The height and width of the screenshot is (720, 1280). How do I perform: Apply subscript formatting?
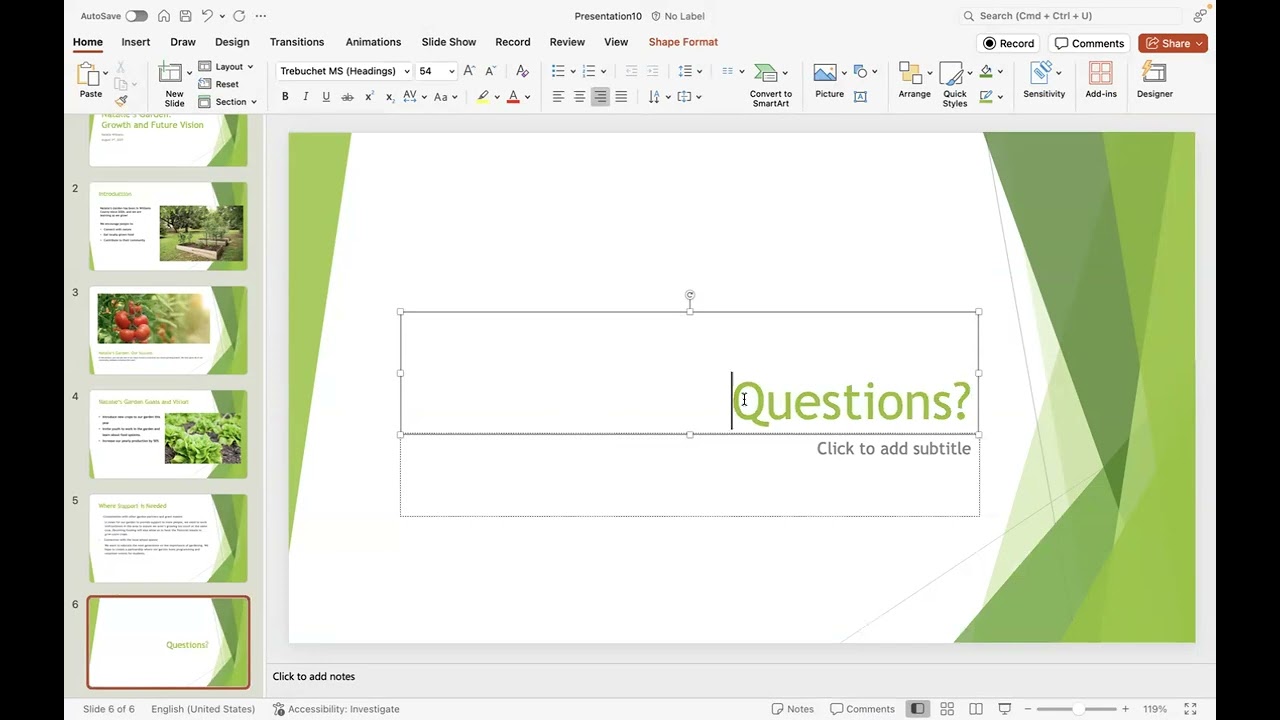pos(389,97)
